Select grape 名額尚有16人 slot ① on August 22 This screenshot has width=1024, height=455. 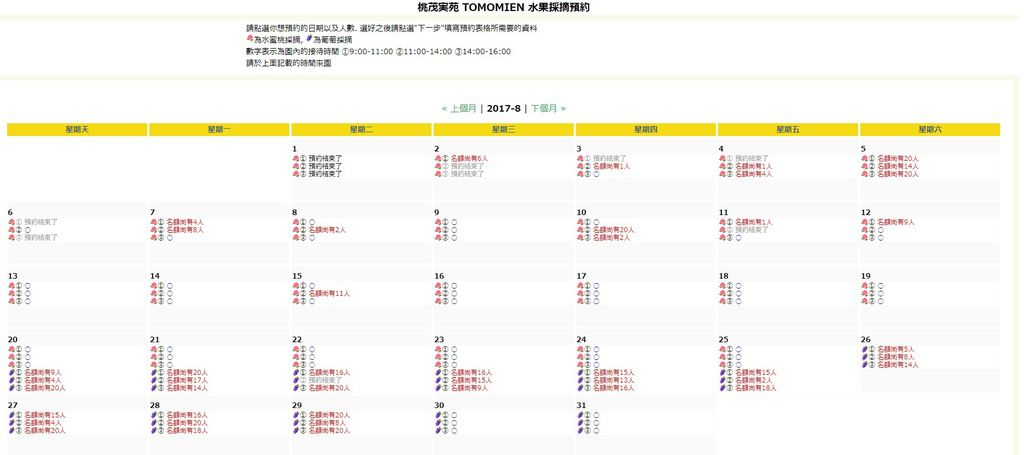click(x=329, y=373)
